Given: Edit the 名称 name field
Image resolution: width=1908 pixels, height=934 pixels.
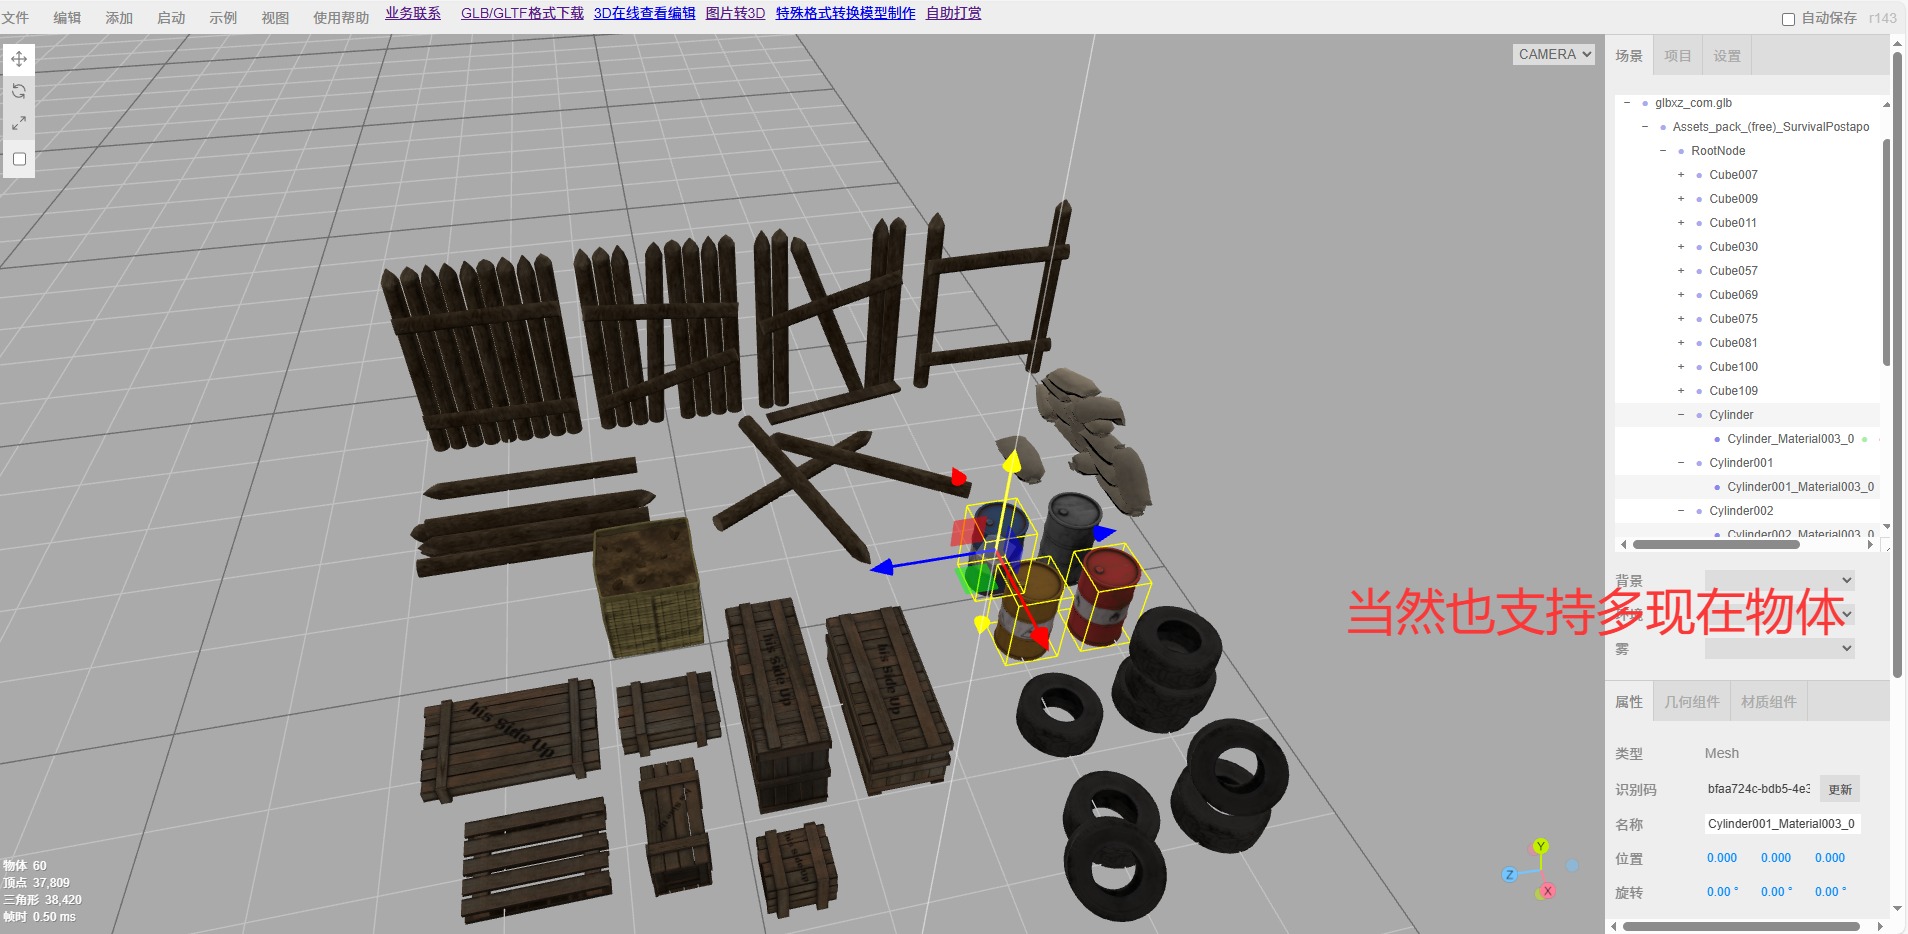Looking at the screenshot, I should 1782,824.
